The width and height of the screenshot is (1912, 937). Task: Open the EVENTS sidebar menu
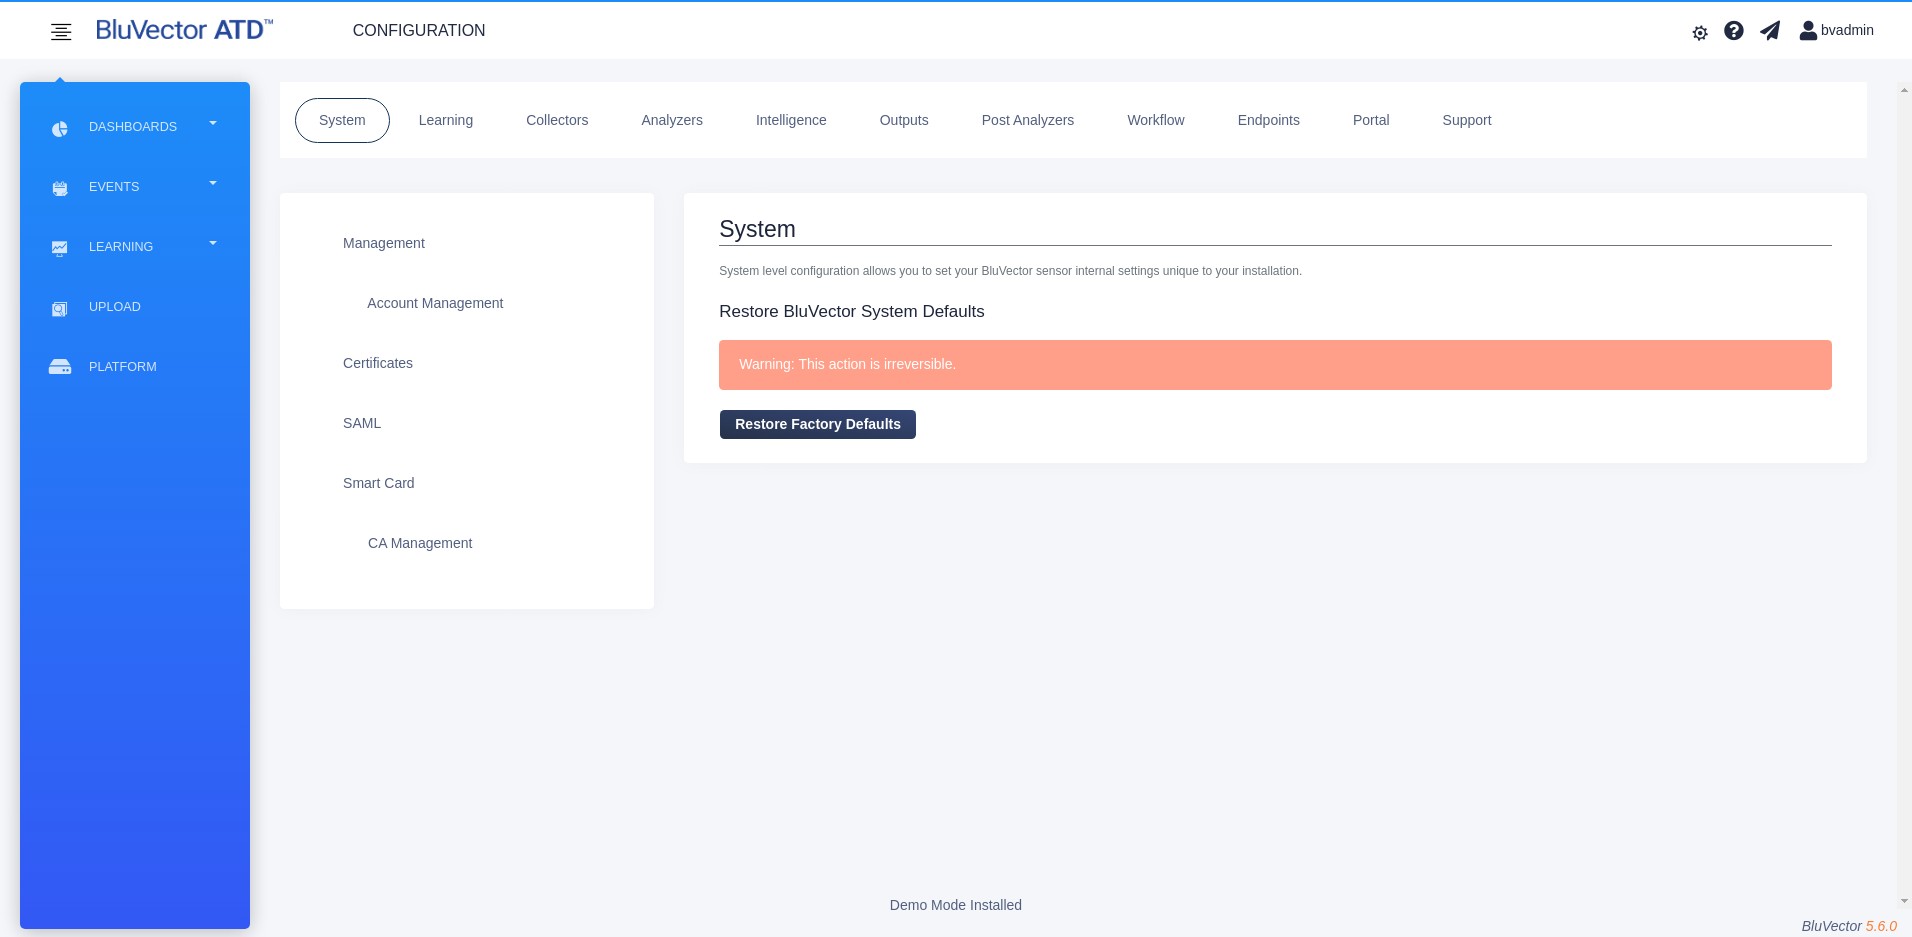[114, 187]
